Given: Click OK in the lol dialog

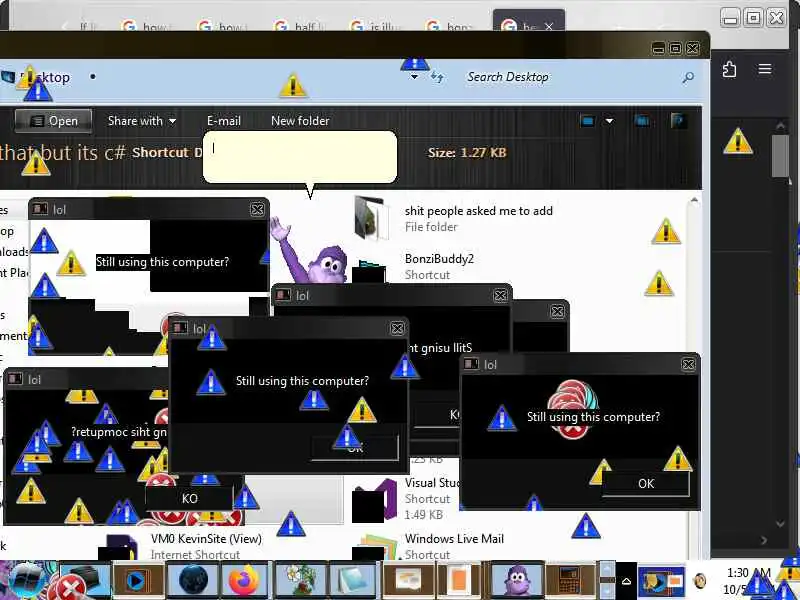Looking at the screenshot, I should point(645,484).
